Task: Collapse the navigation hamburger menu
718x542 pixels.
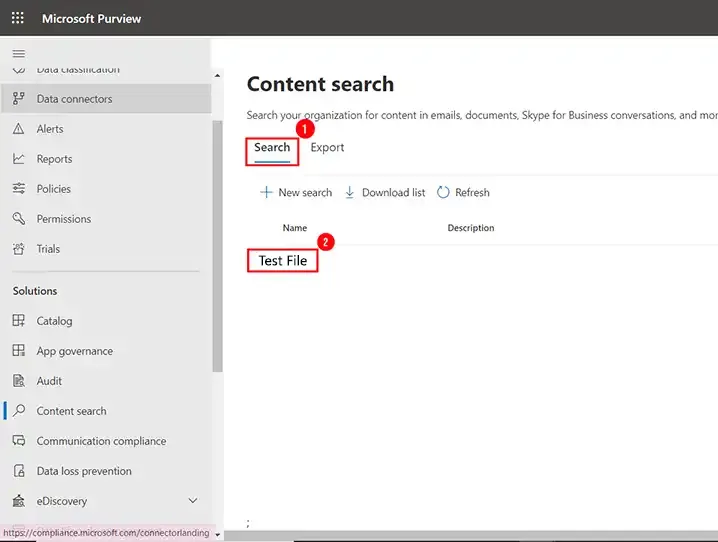Action: [x=18, y=54]
